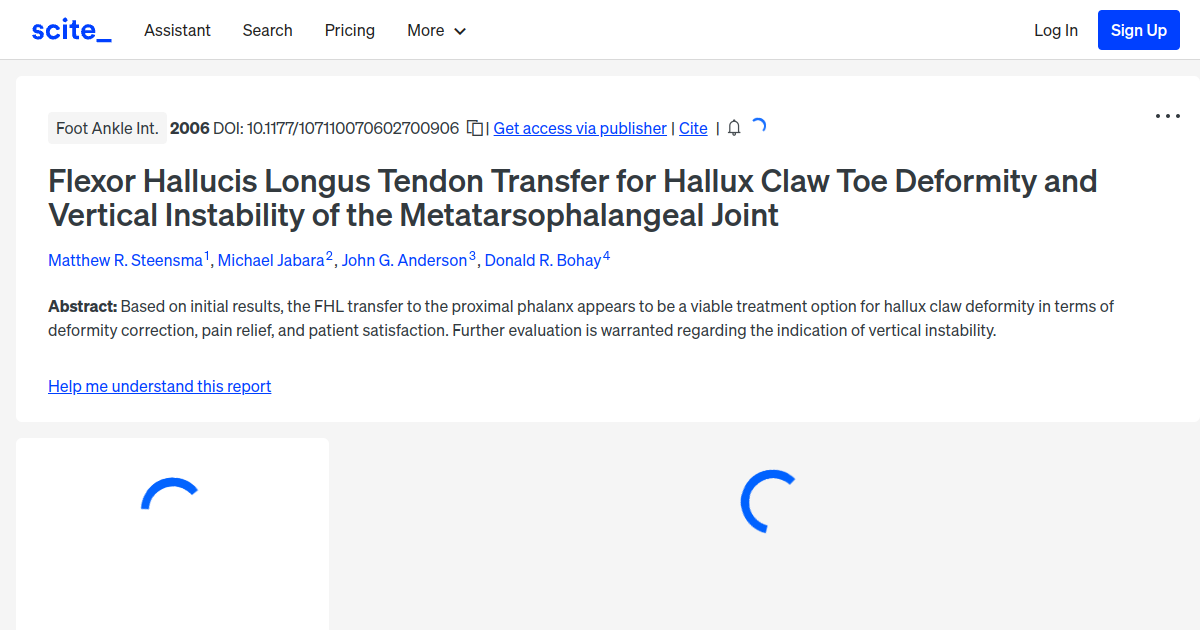The image size is (1200, 630).
Task: Click author John G. Anderson
Action: (404, 260)
